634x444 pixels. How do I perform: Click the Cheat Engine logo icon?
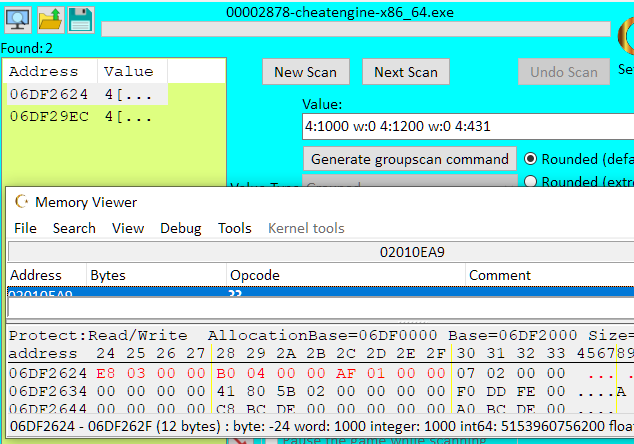[626, 37]
